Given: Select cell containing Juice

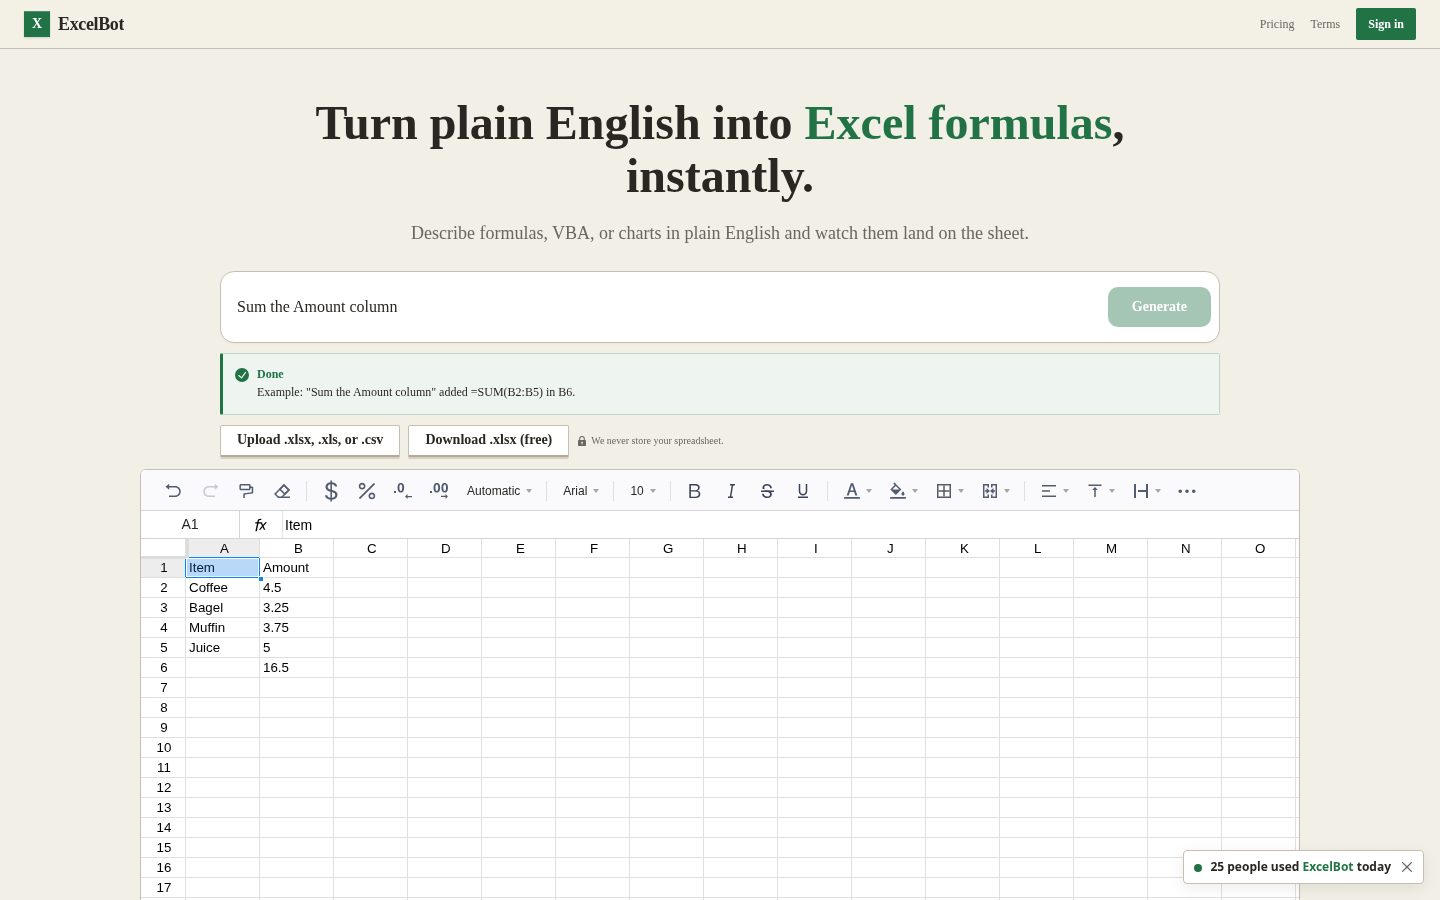Looking at the screenshot, I should (223, 647).
